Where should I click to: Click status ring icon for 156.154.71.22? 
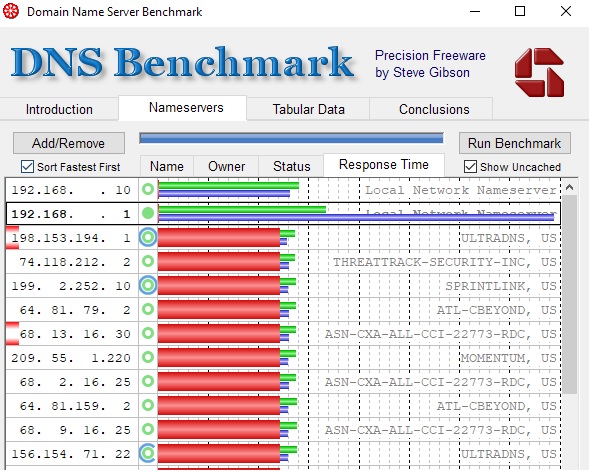[148, 453]
